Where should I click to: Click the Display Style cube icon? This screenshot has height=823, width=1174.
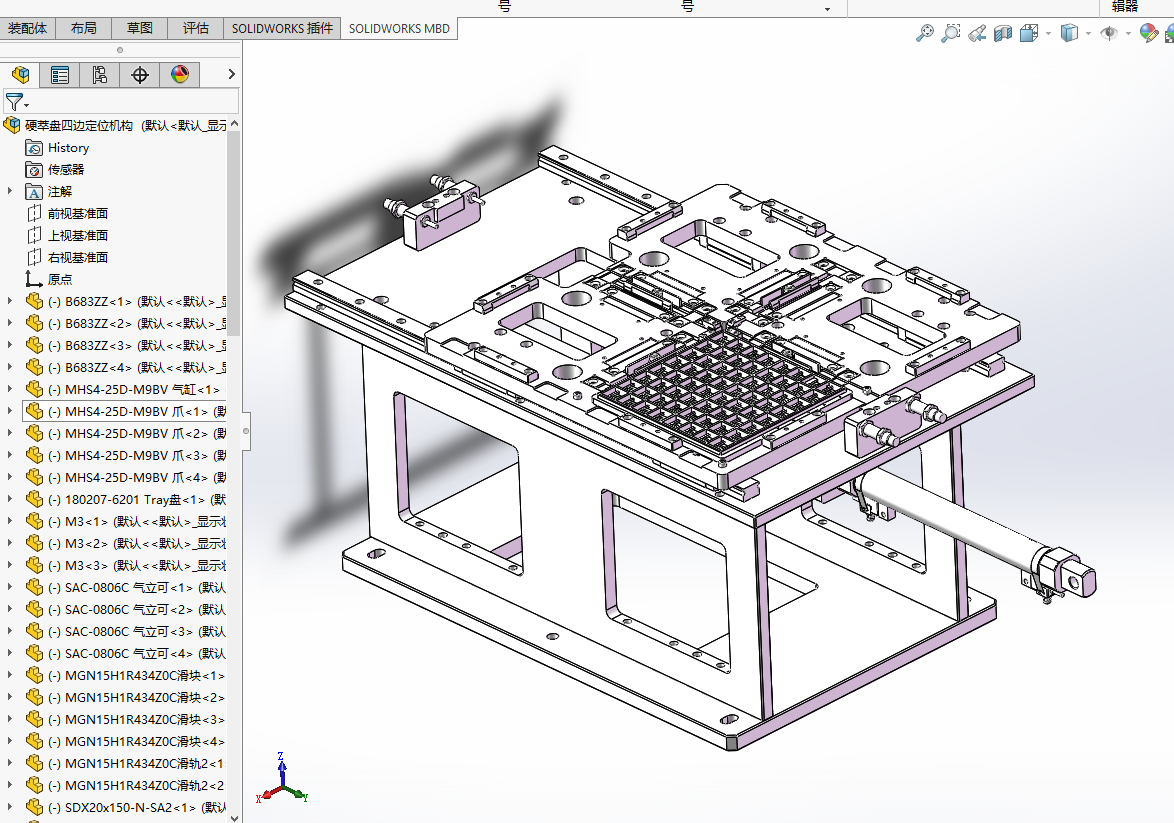click(x=1069, y=33)
